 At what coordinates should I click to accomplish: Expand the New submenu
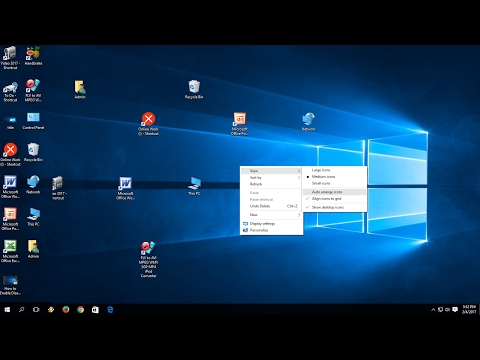[x=271, y=215]
